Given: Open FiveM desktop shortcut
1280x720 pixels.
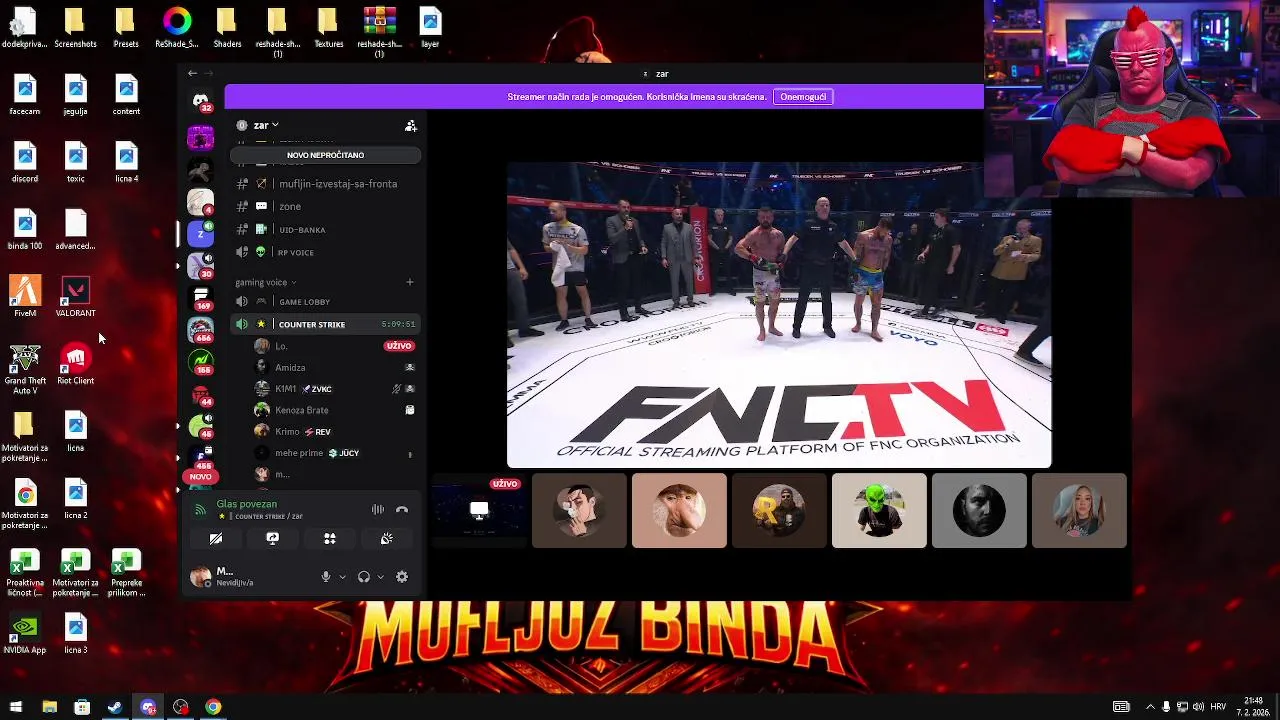Looking at the screenshot, I should pos(25,297).
